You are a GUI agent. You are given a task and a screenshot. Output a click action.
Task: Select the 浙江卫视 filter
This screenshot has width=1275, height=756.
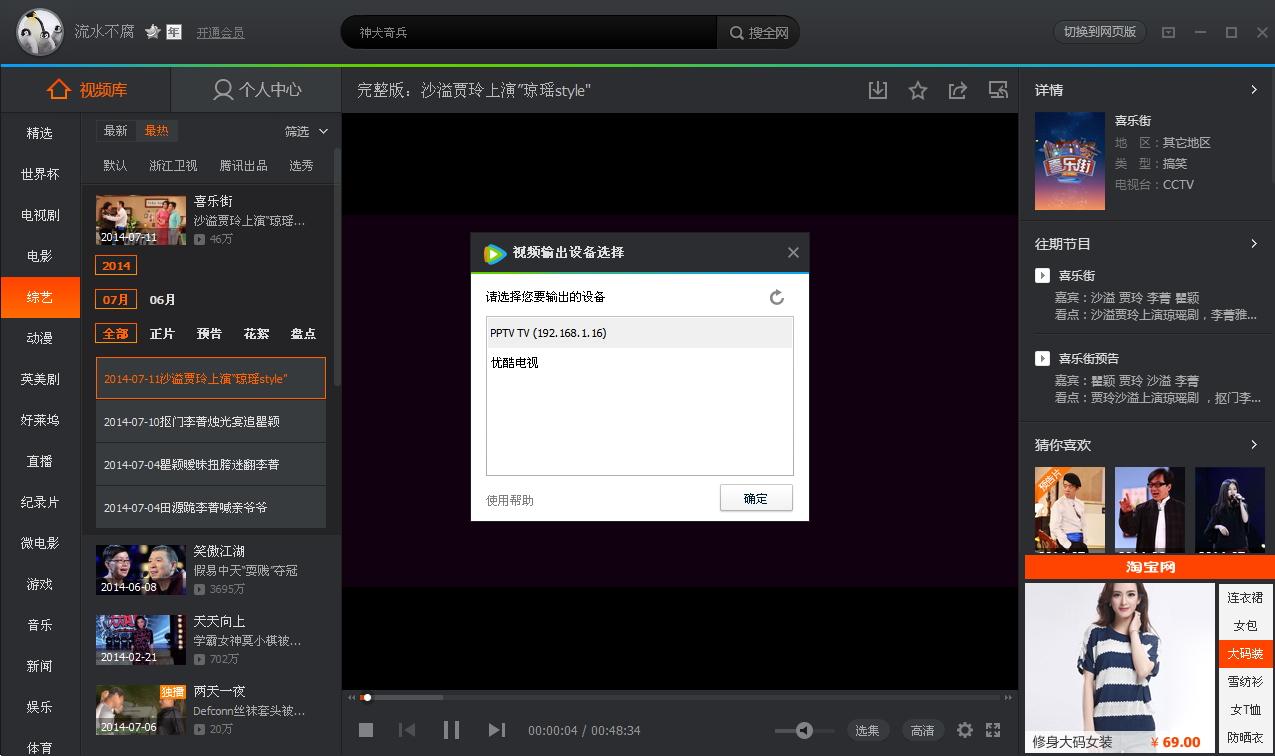[x=173, y=165]
